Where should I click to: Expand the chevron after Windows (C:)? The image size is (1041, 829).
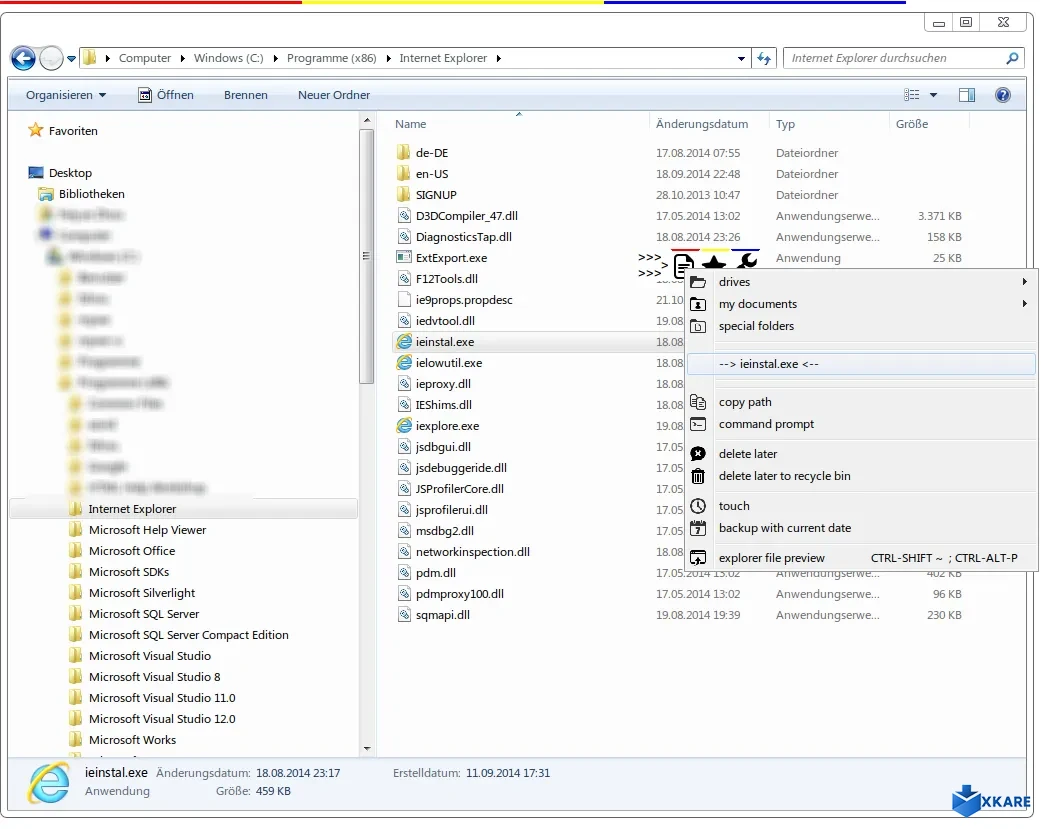click(x=276, y=58)
